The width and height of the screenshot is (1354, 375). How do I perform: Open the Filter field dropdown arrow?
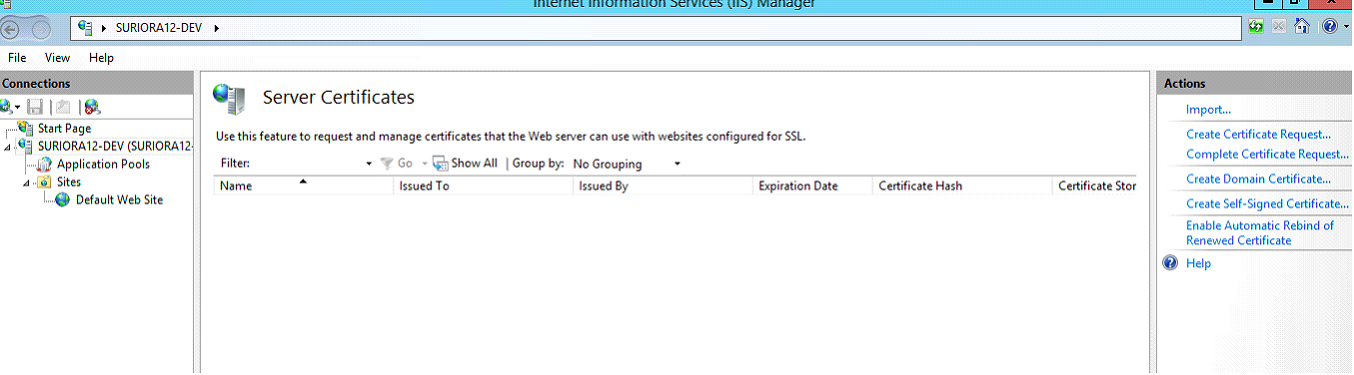369,164
